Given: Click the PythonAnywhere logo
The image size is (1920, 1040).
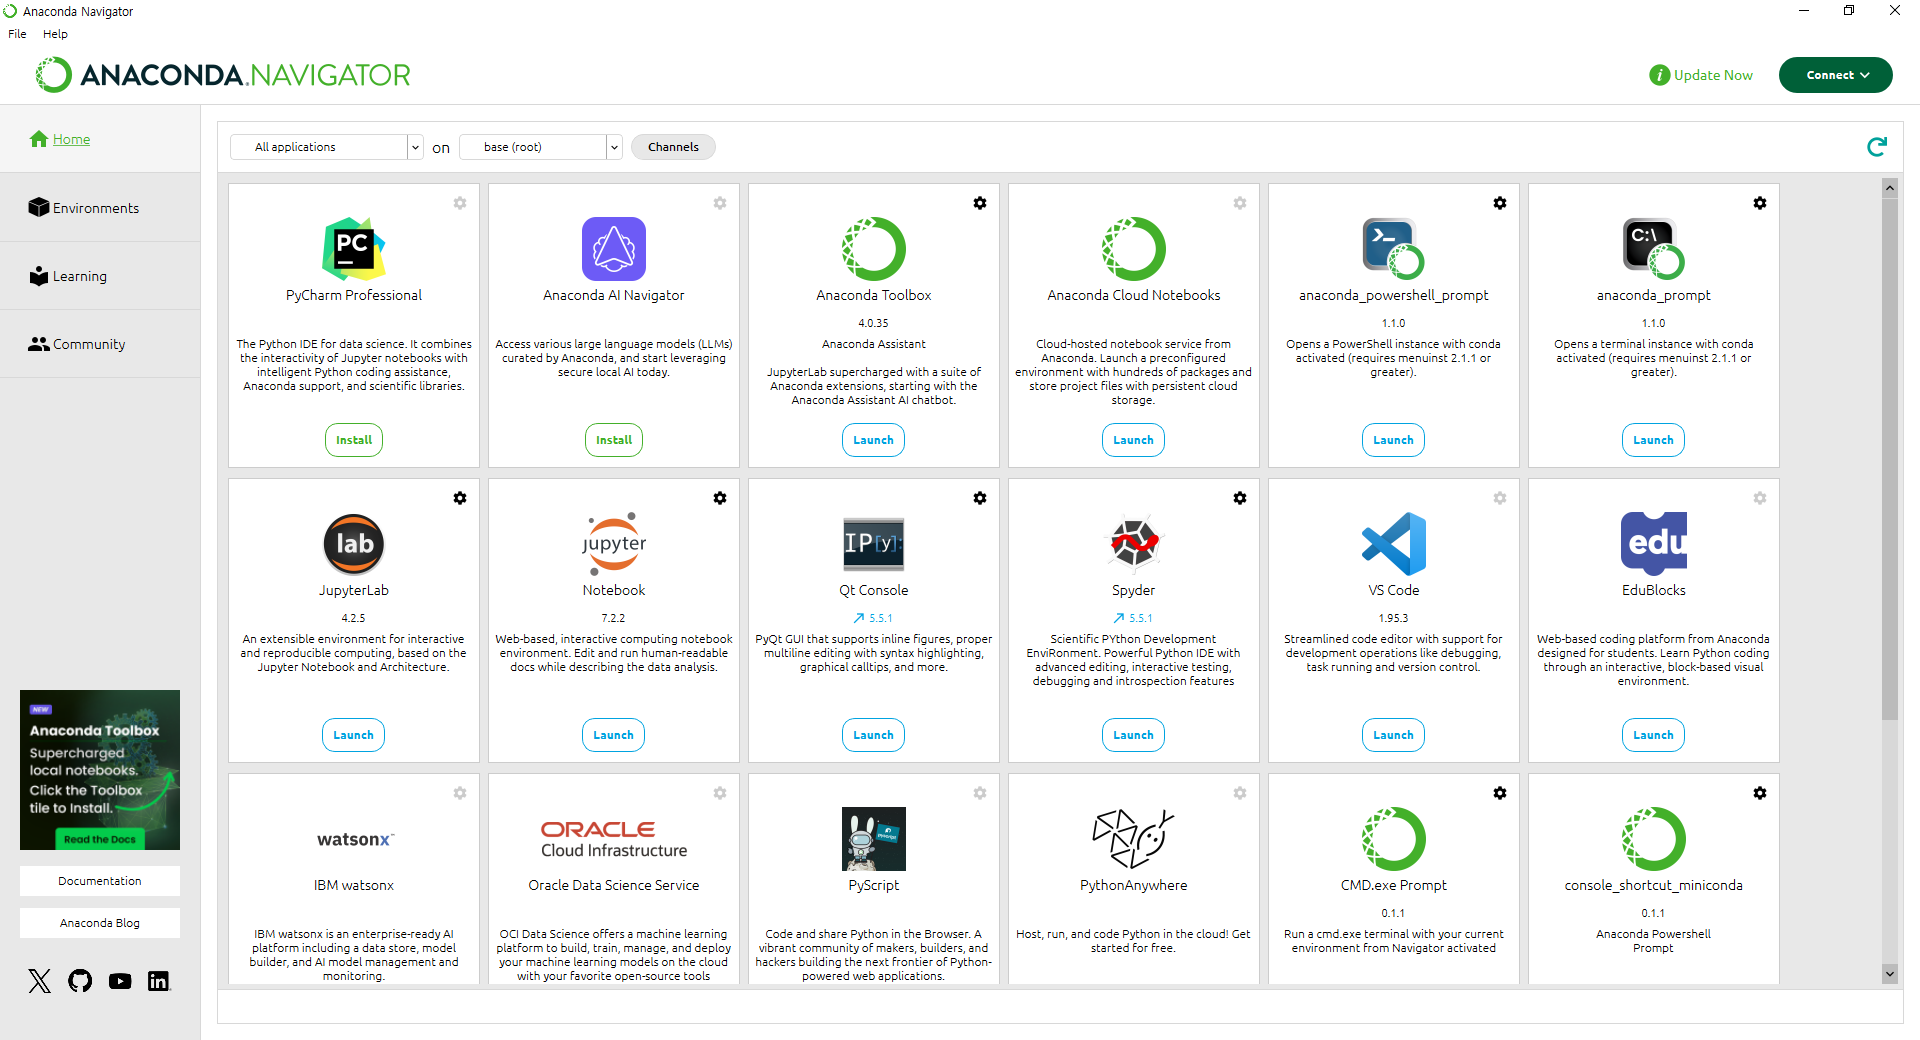Looking at the screenshot, I should [1134, 839].
